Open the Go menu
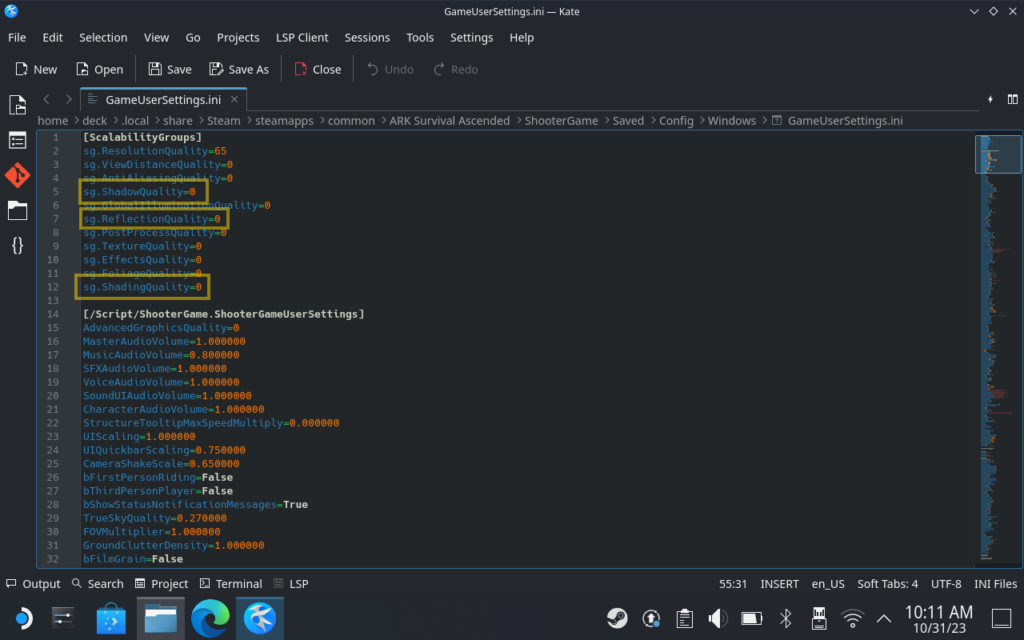This screenshot has height=640, width=1024. [193, 37]
